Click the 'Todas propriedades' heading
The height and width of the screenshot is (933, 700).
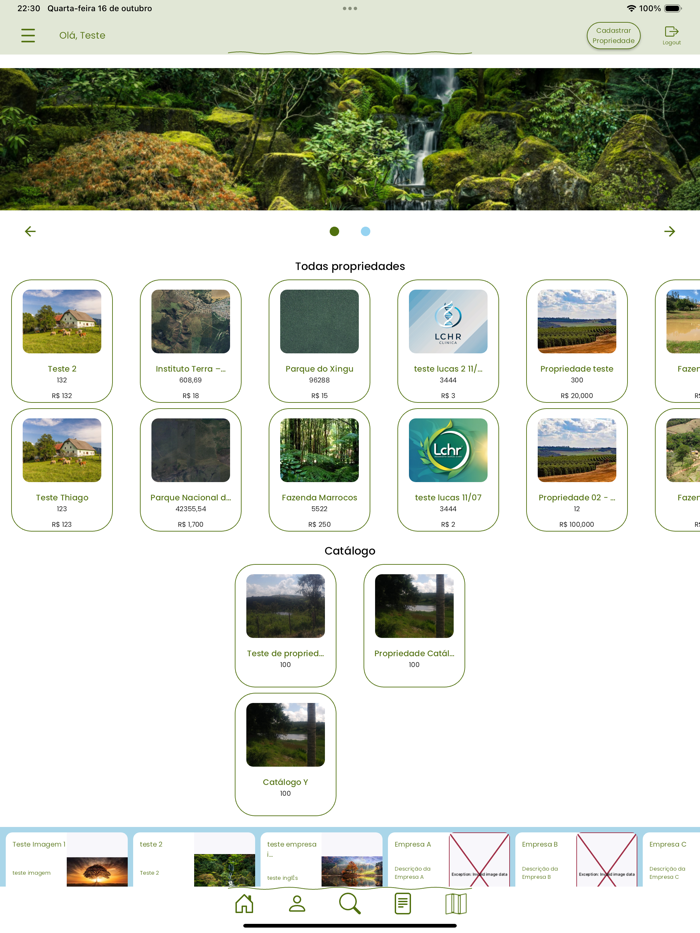click(350, 266)
